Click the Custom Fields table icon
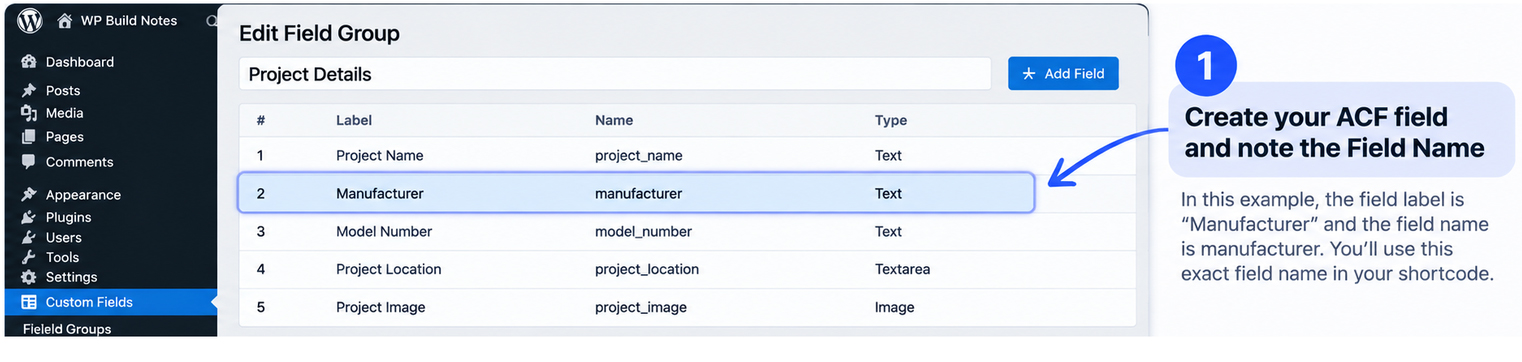 pos(29,302)
